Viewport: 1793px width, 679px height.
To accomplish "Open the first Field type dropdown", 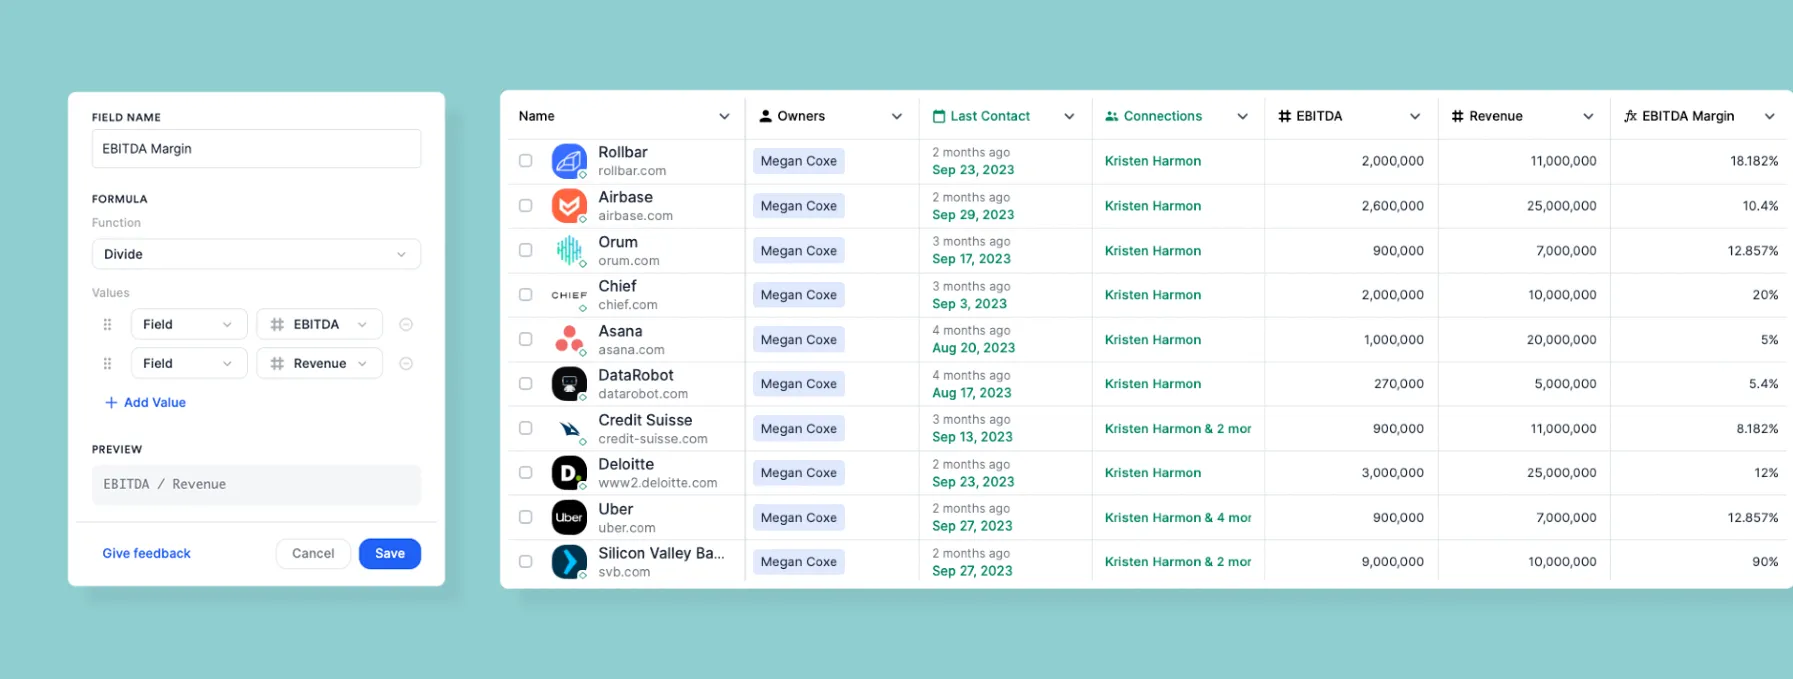I will point(189,324).
